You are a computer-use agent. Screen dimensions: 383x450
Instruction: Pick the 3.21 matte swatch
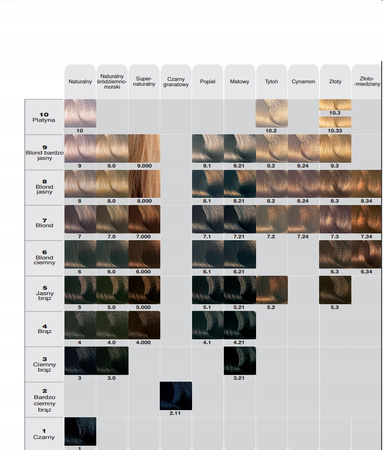click(x=240, y=361)
